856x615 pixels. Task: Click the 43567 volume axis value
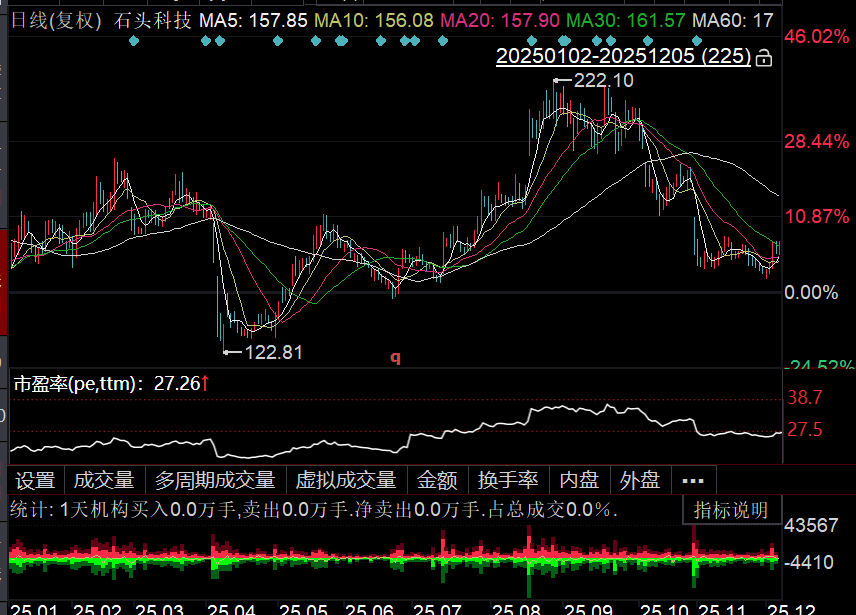pyautogui.click(x=811, y=526)
